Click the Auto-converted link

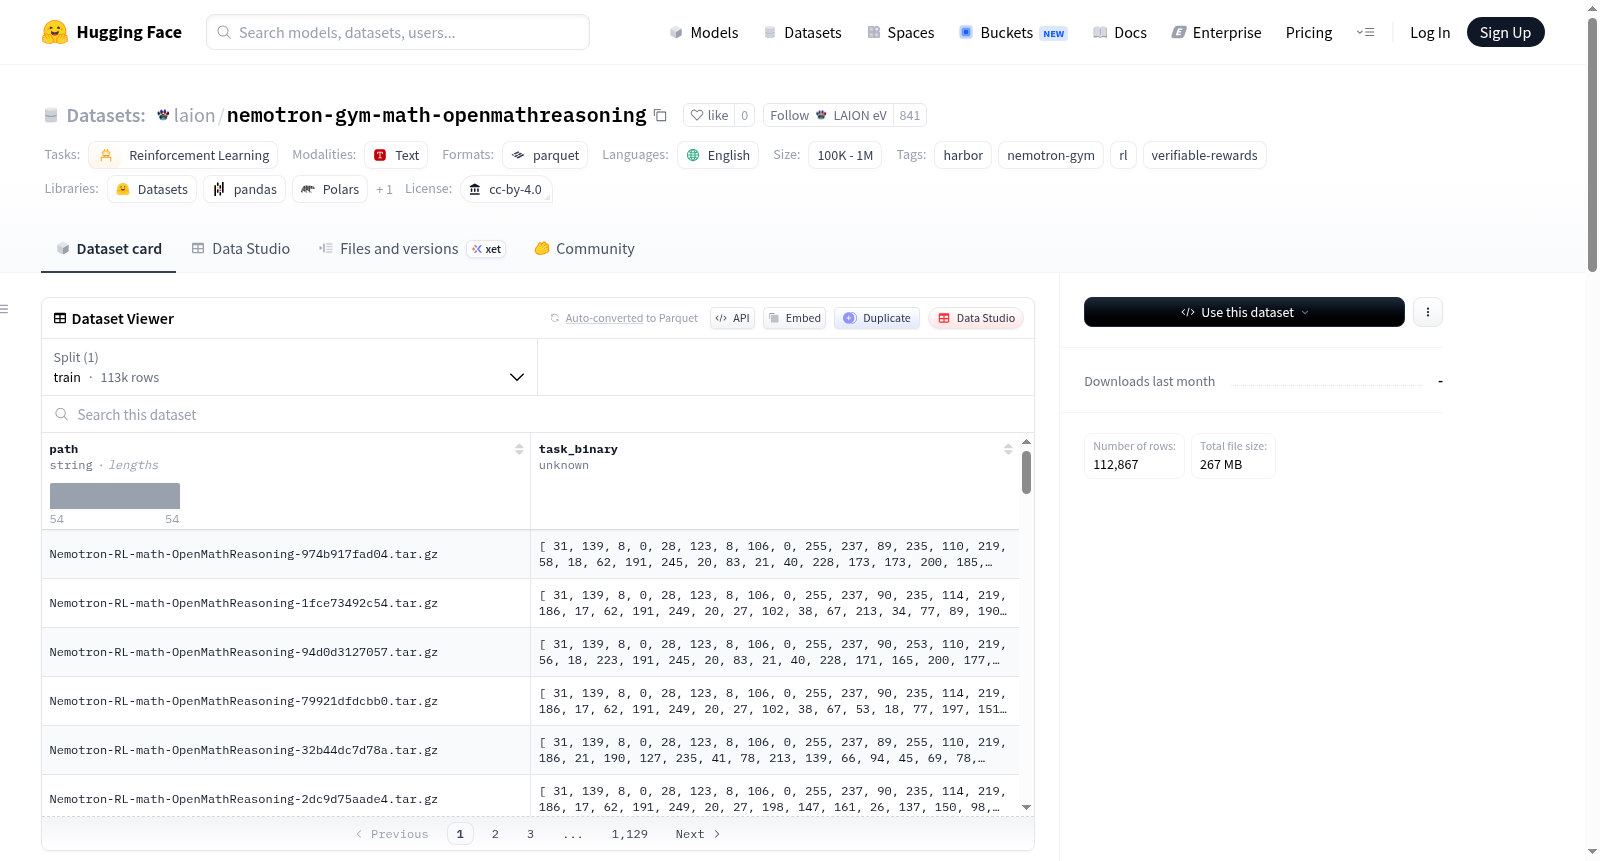pyautogui.click(x=604, y=318)
